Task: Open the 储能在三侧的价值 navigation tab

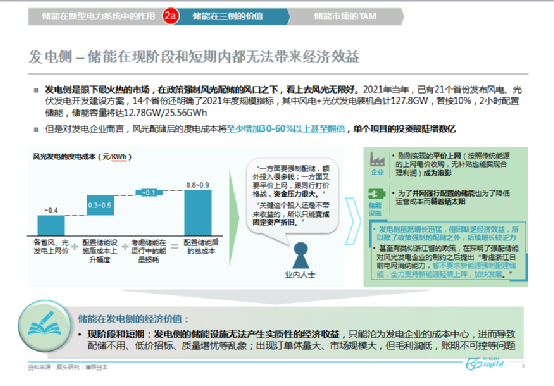Action: coord(228,16)
